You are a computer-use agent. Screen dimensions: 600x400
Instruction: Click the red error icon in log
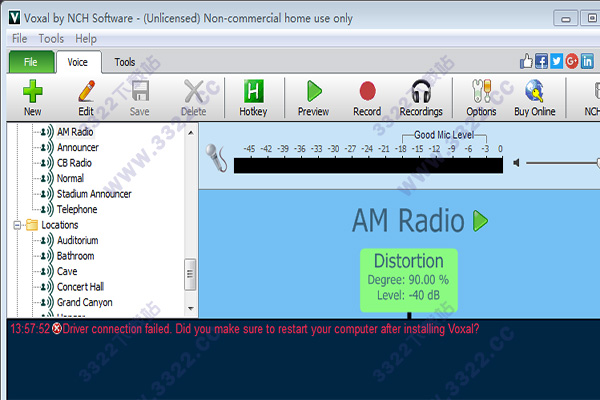pos(57,328)
